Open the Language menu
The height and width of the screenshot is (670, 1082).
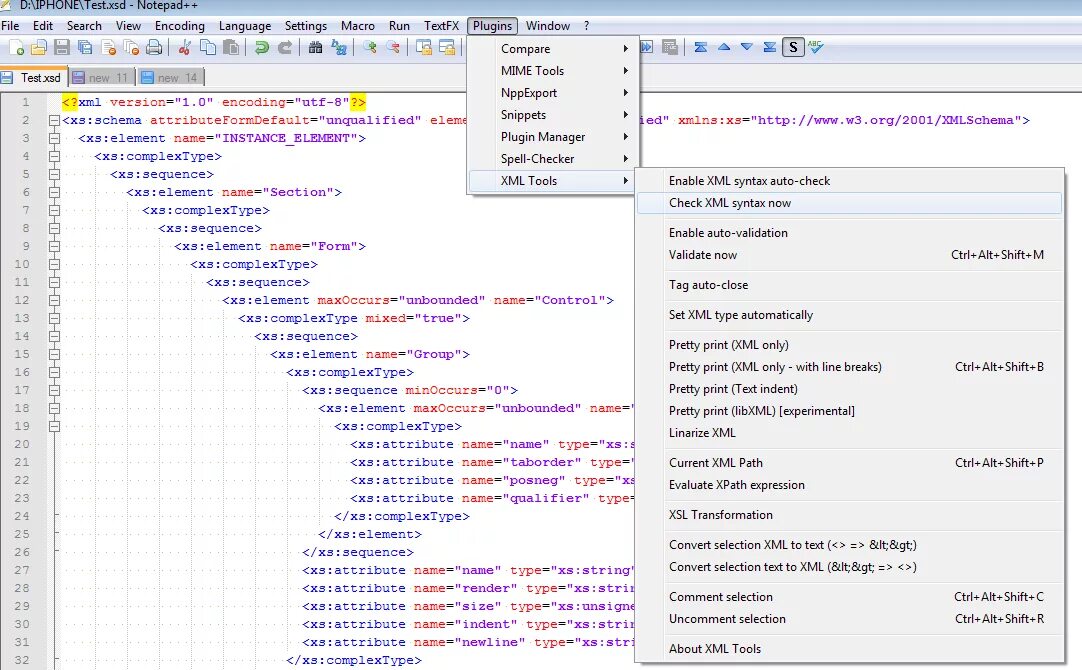[x=245, y=26]
